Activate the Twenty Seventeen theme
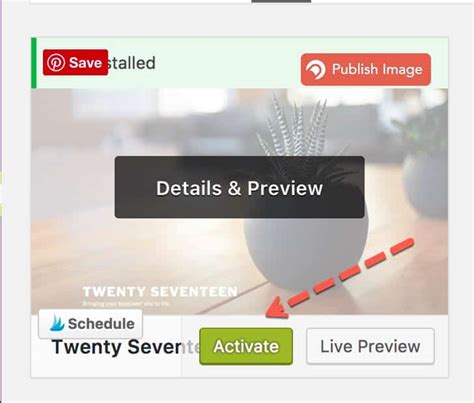The width and height of the screenshot is (474, 403). pyautogui.click(x=246, y=346)
